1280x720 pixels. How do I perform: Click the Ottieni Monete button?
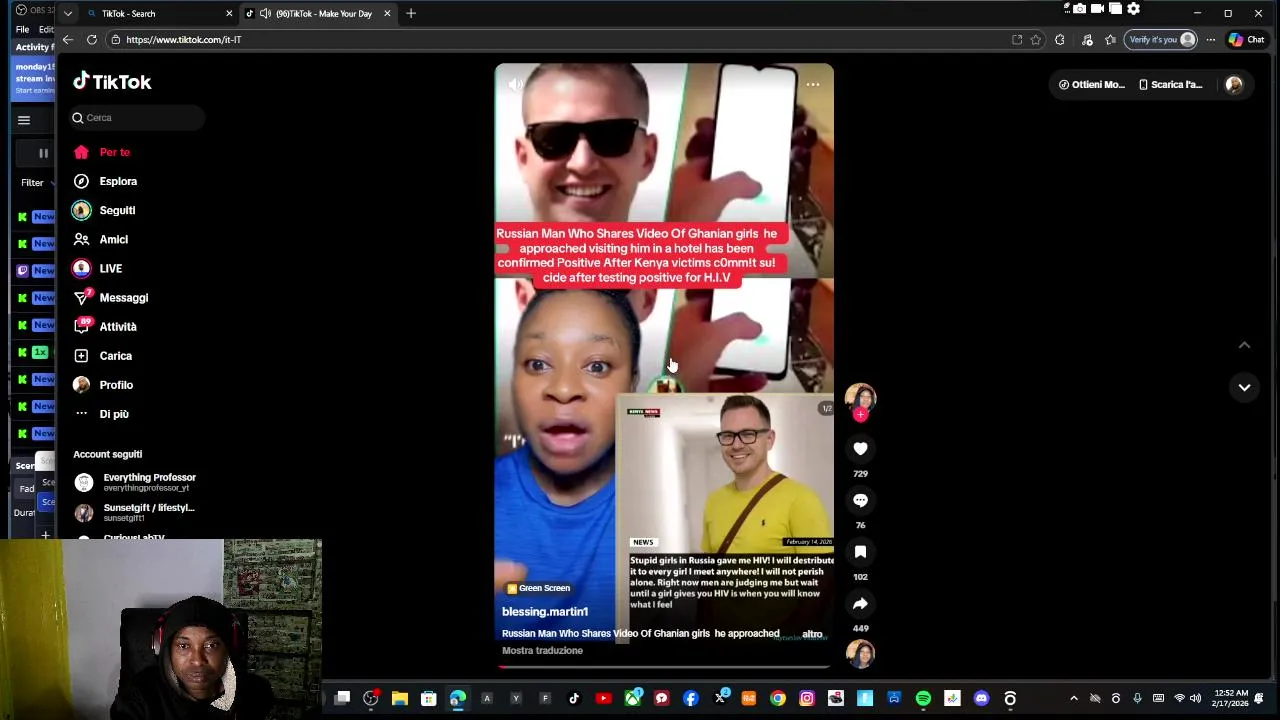coord(1092,85)
